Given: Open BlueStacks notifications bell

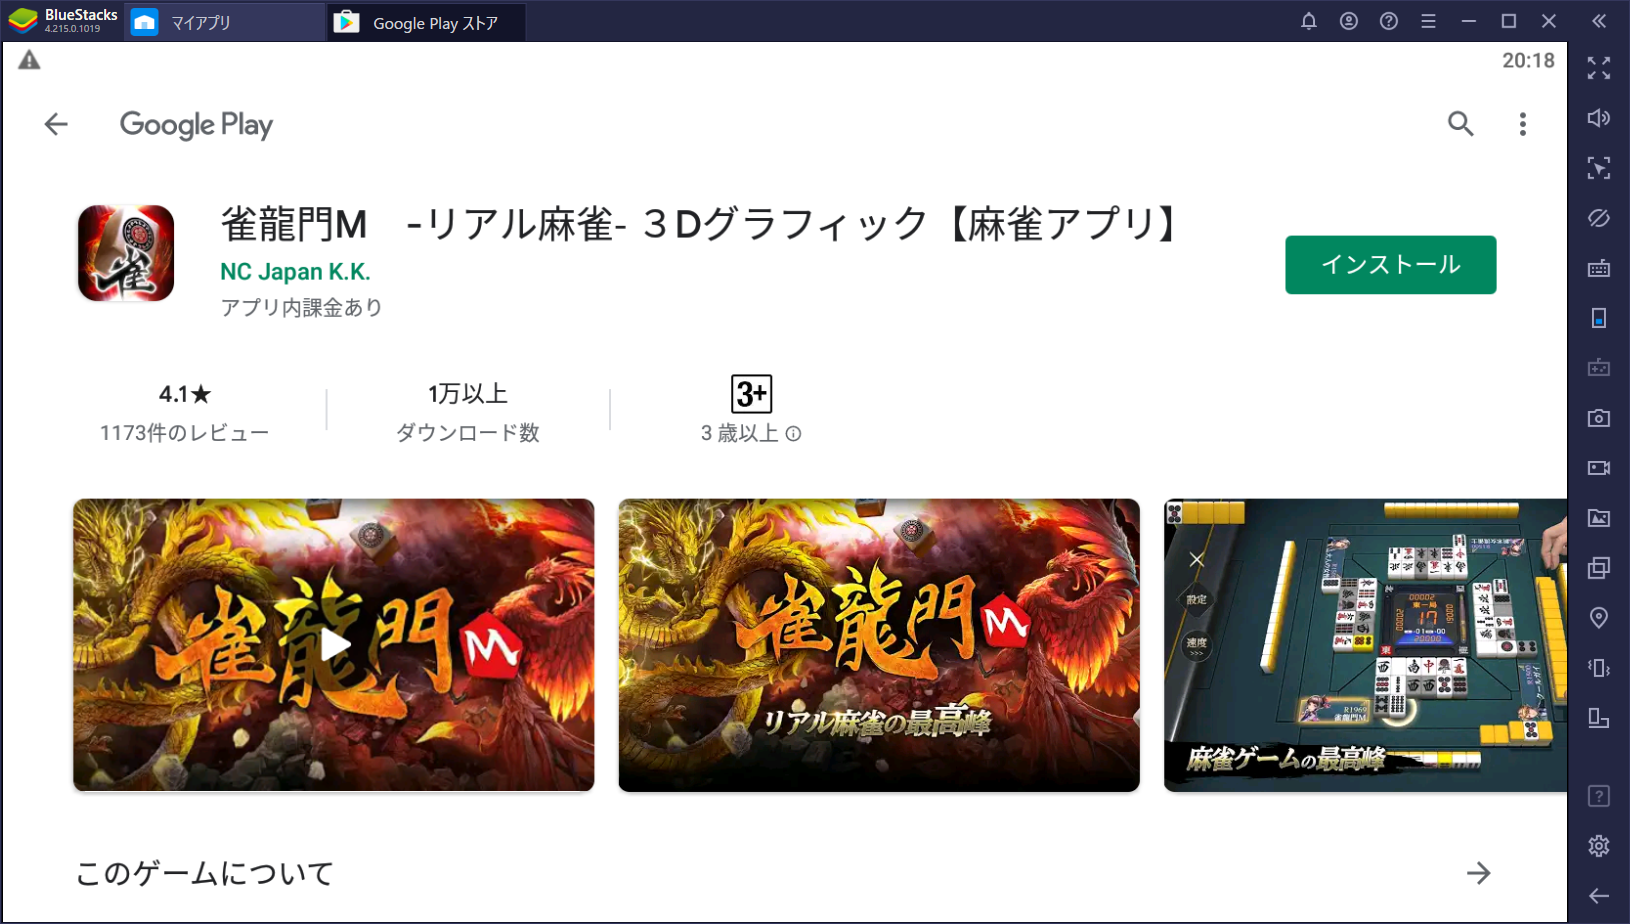Looking at the screenshot, I should pos(1308,21).
